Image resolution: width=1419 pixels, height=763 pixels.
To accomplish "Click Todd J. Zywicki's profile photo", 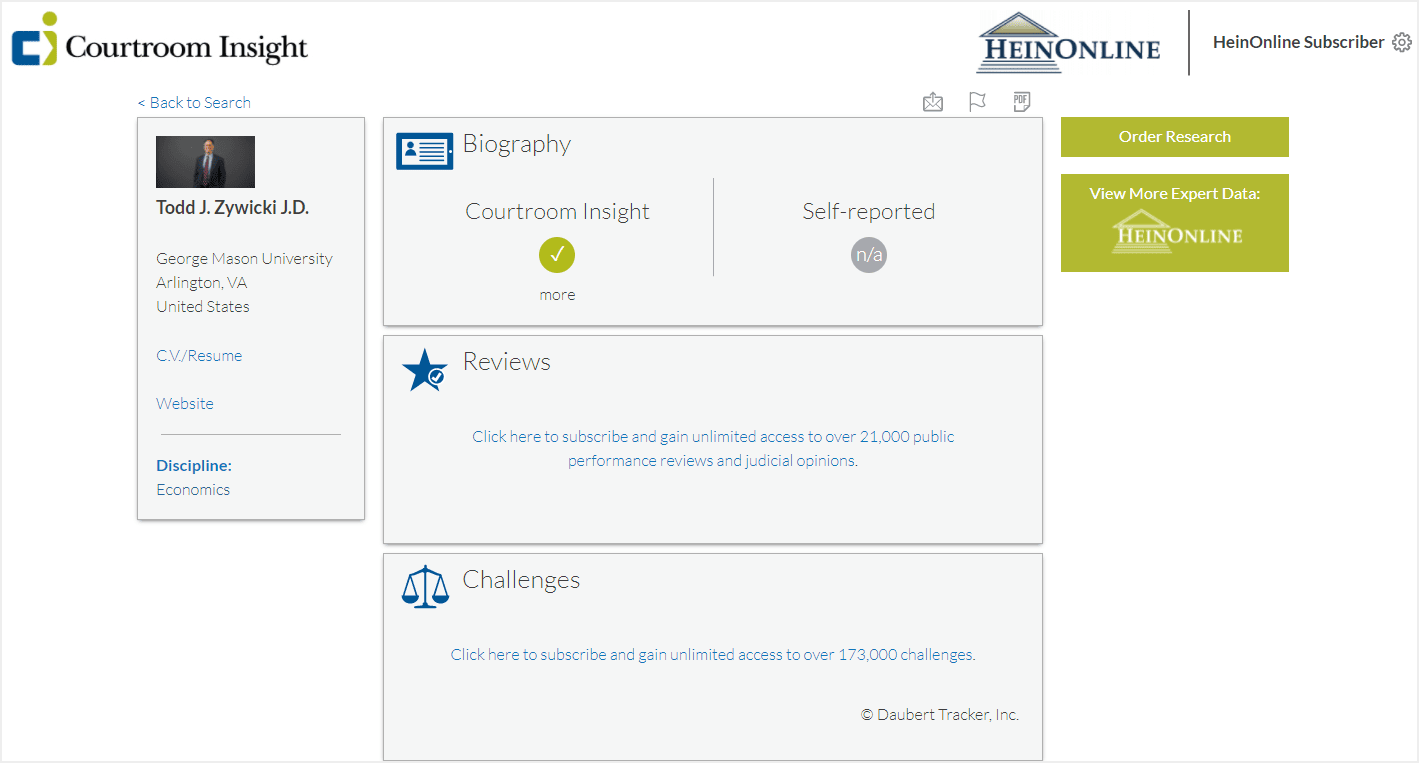I will (x=204, y=161).
